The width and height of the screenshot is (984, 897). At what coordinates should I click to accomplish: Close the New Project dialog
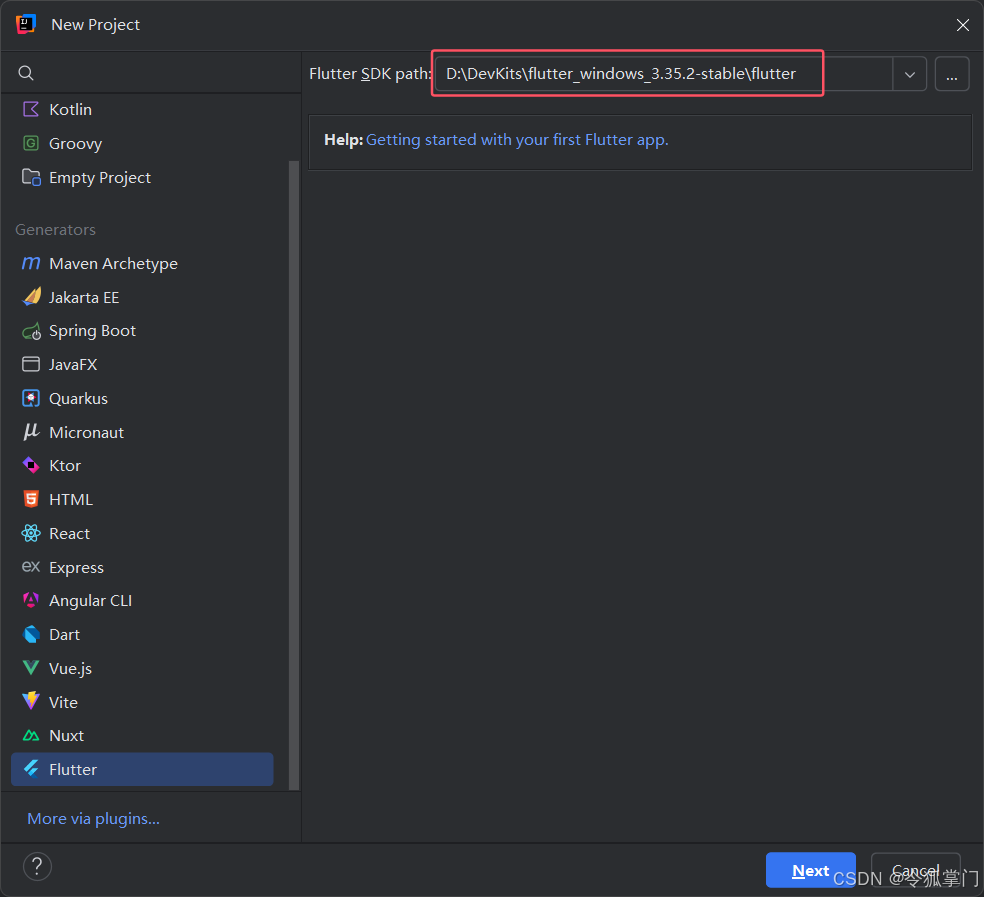962,24
